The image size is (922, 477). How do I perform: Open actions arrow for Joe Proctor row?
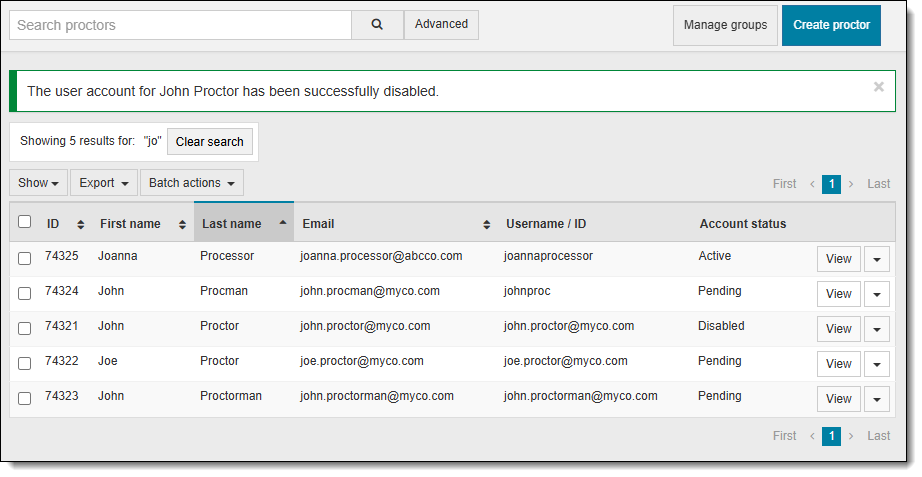tap(876, 364)
